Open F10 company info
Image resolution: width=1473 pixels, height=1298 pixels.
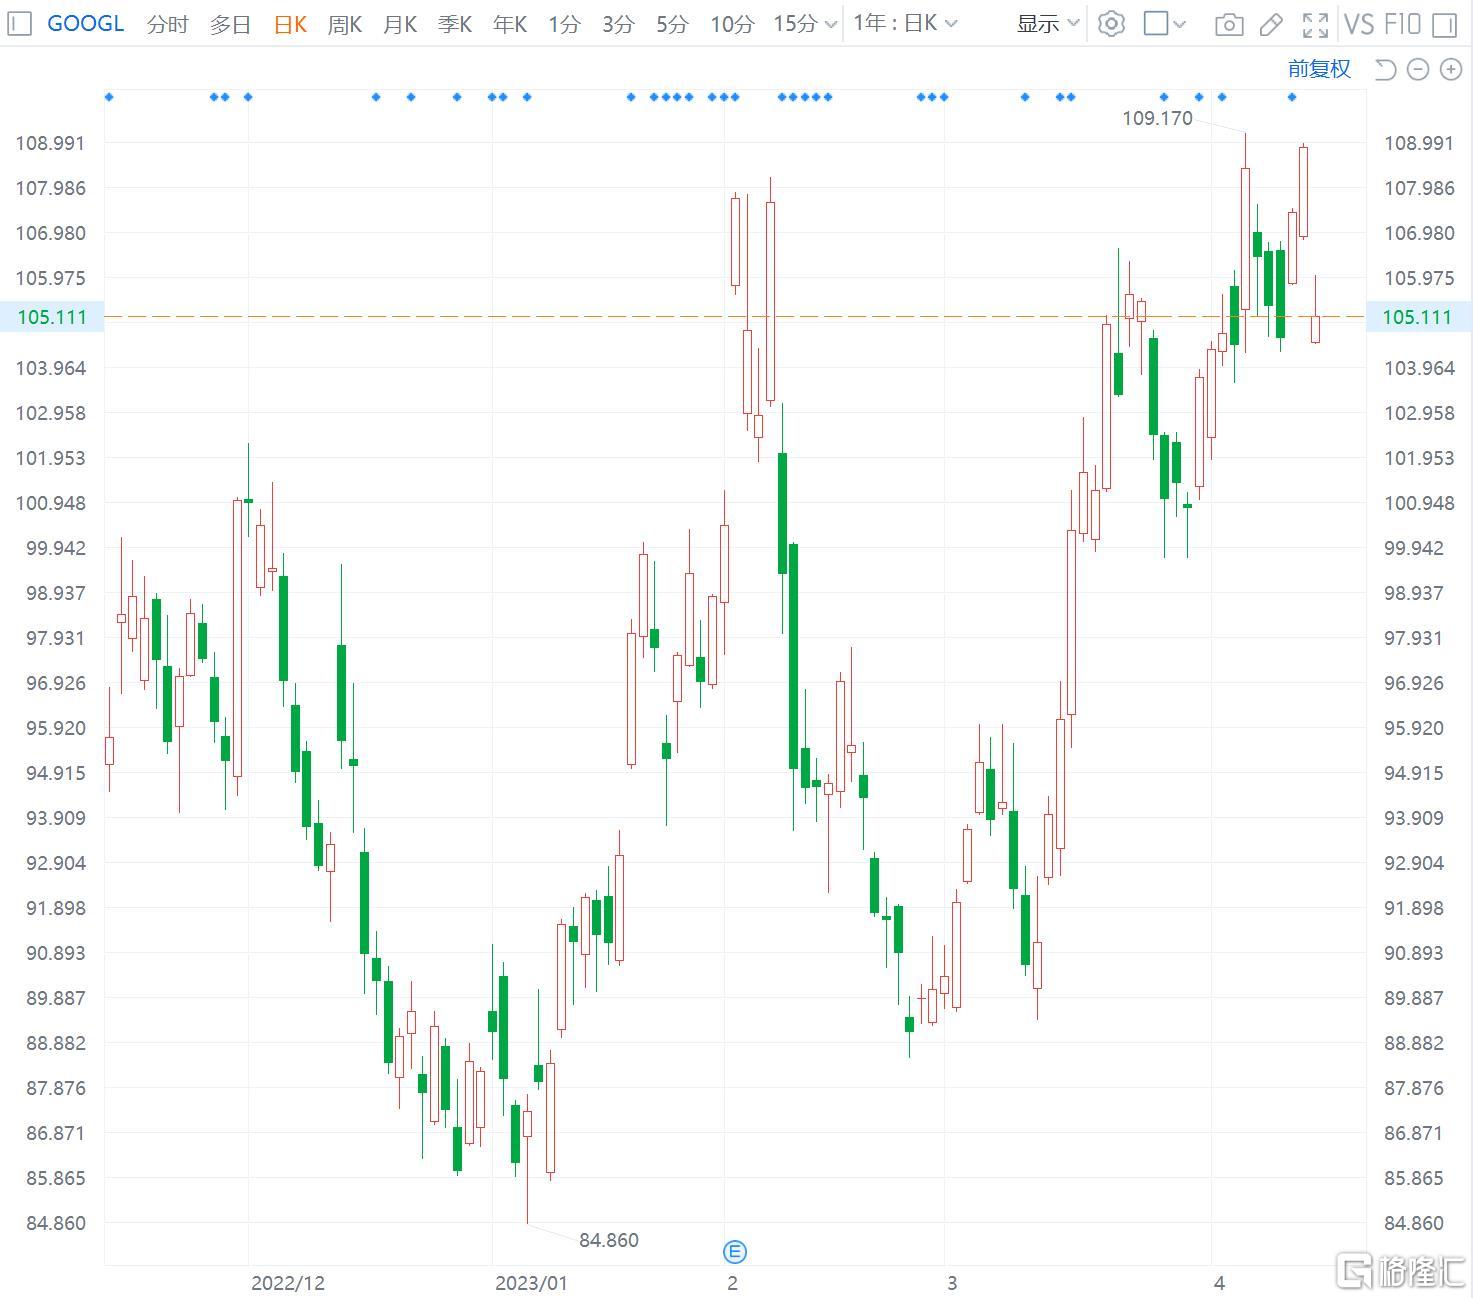click(x=1403, y=24)
